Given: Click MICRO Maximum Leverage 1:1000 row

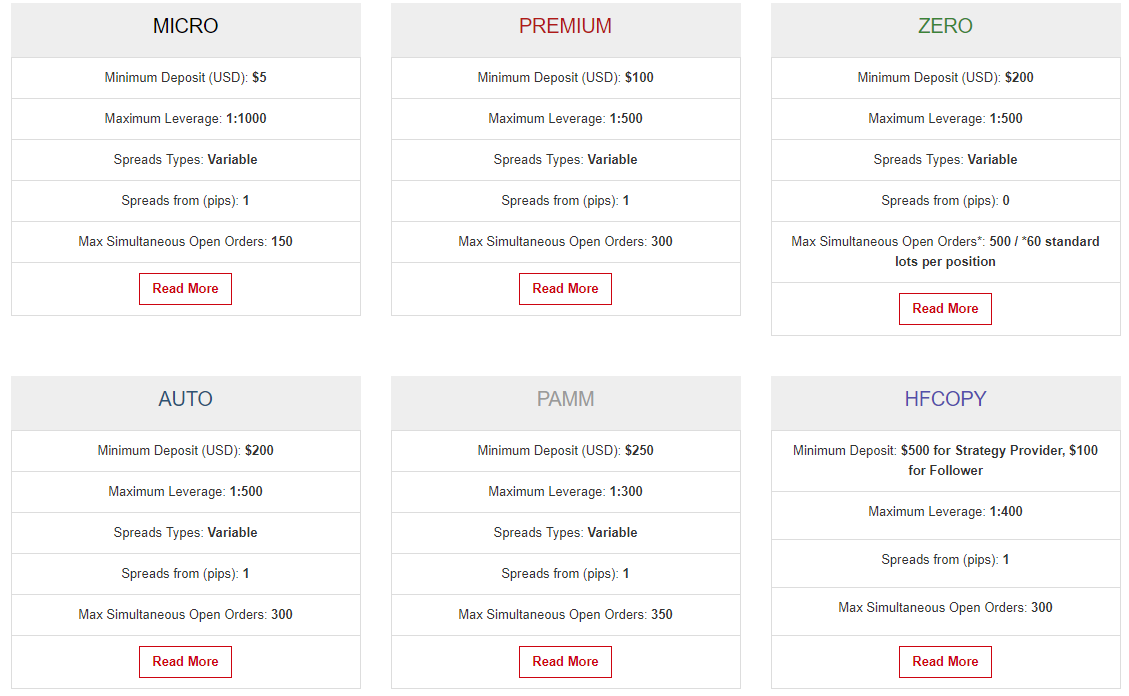Looking at the screenshot, I should tap(186, 119).
